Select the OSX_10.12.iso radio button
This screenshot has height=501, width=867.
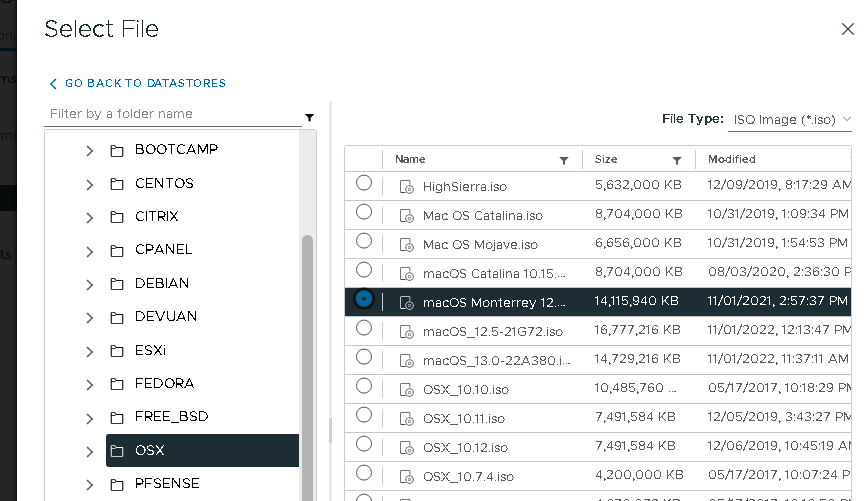click(364, 444)
